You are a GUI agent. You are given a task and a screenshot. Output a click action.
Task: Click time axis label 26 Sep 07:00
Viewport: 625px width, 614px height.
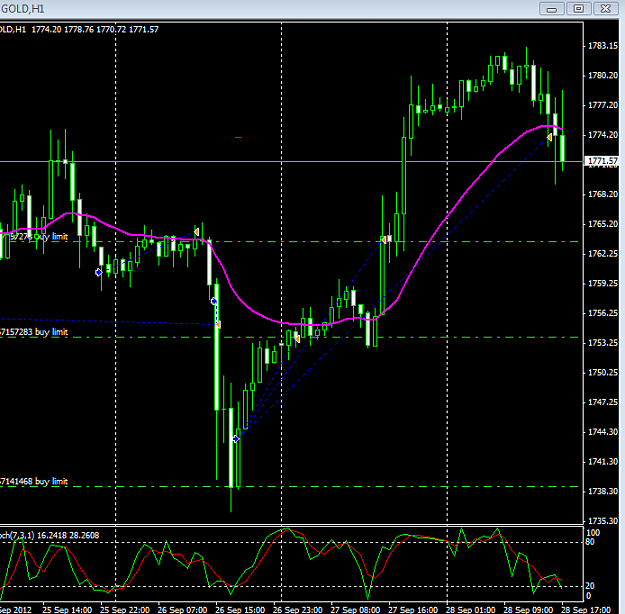tap(183, 610)
